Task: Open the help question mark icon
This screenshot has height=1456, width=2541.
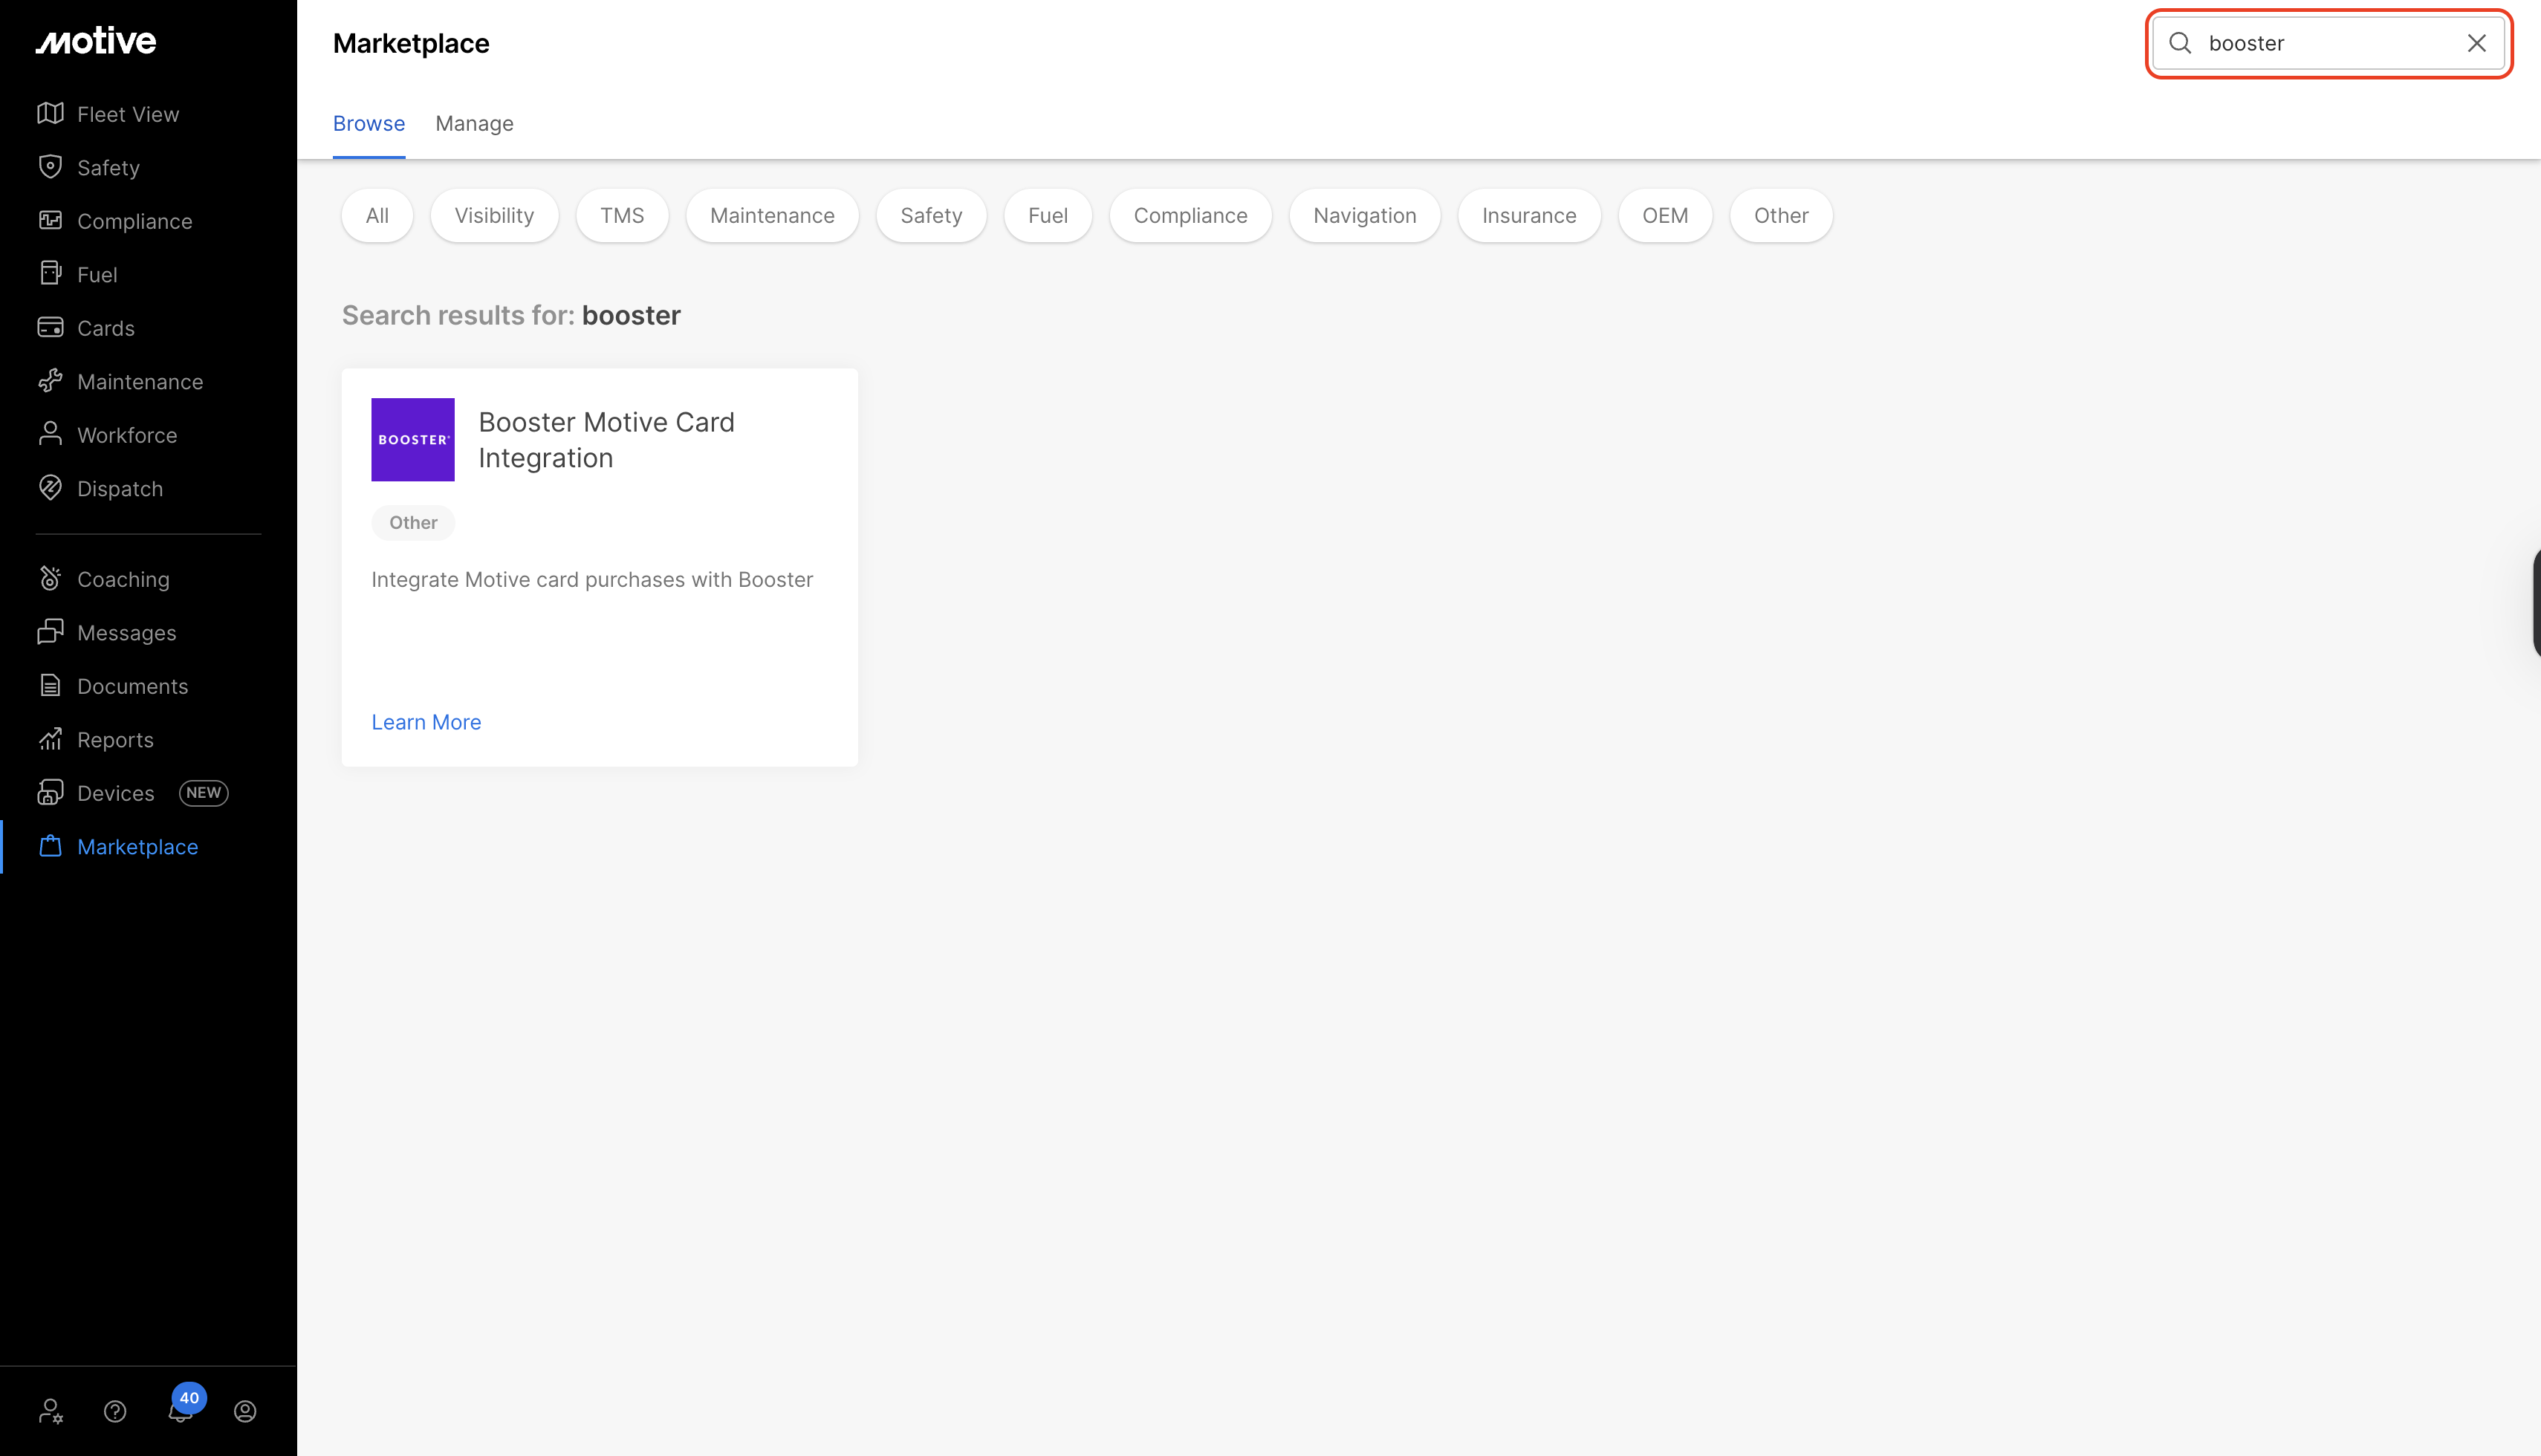Action: click(115, 1411)
